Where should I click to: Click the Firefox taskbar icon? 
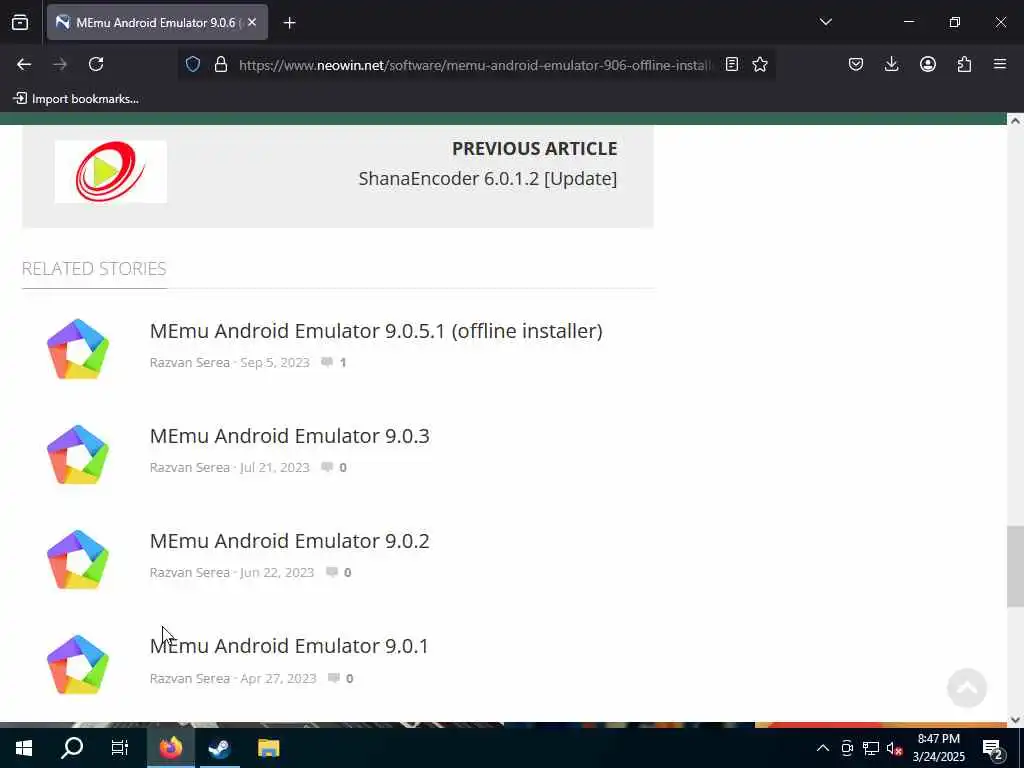pyautogui.click(x=170, y=748)
